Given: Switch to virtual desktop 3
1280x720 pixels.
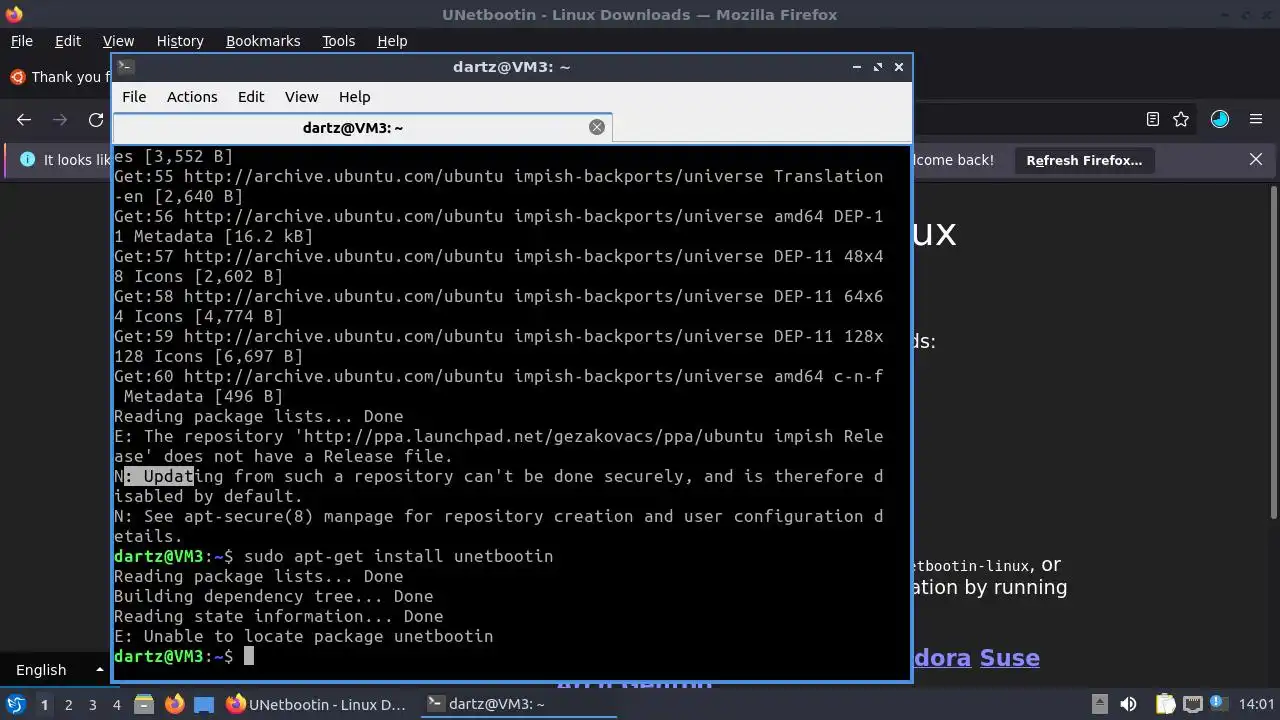Looking at the screenshot, I should 92,704.
